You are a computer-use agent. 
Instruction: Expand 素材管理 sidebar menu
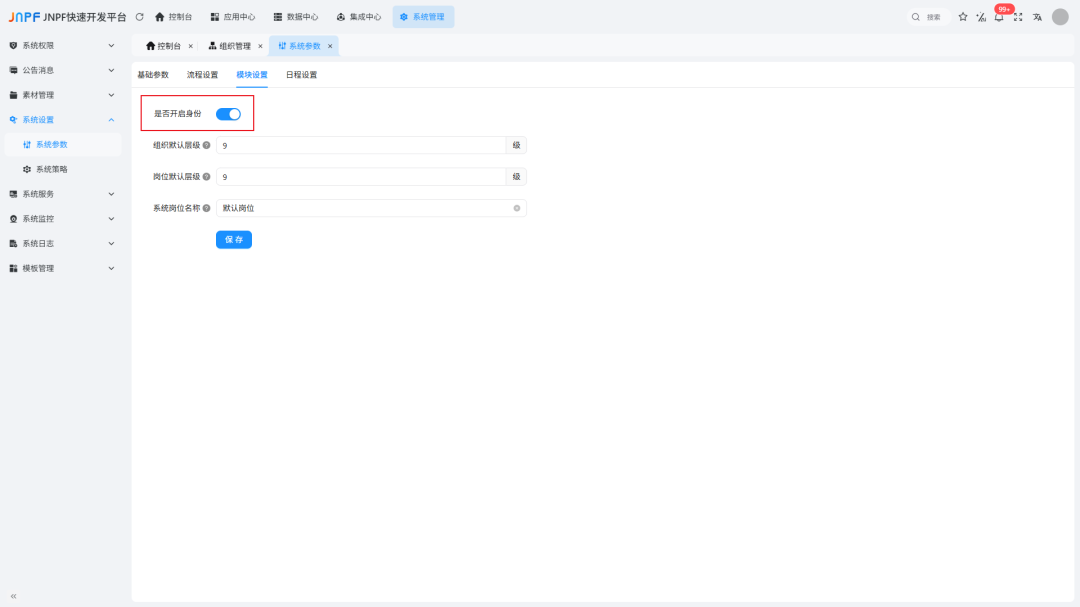click(62, 95)
